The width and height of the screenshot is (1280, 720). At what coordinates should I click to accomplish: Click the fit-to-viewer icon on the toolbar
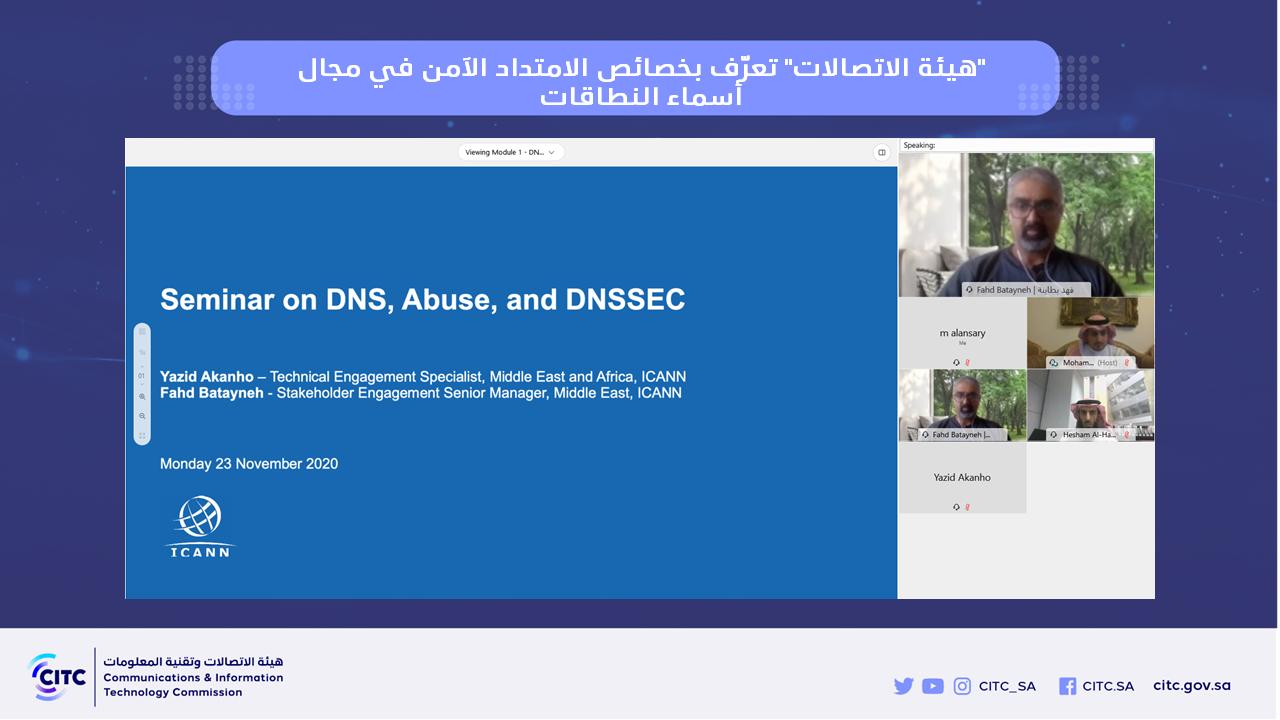(x=142, y=436)
